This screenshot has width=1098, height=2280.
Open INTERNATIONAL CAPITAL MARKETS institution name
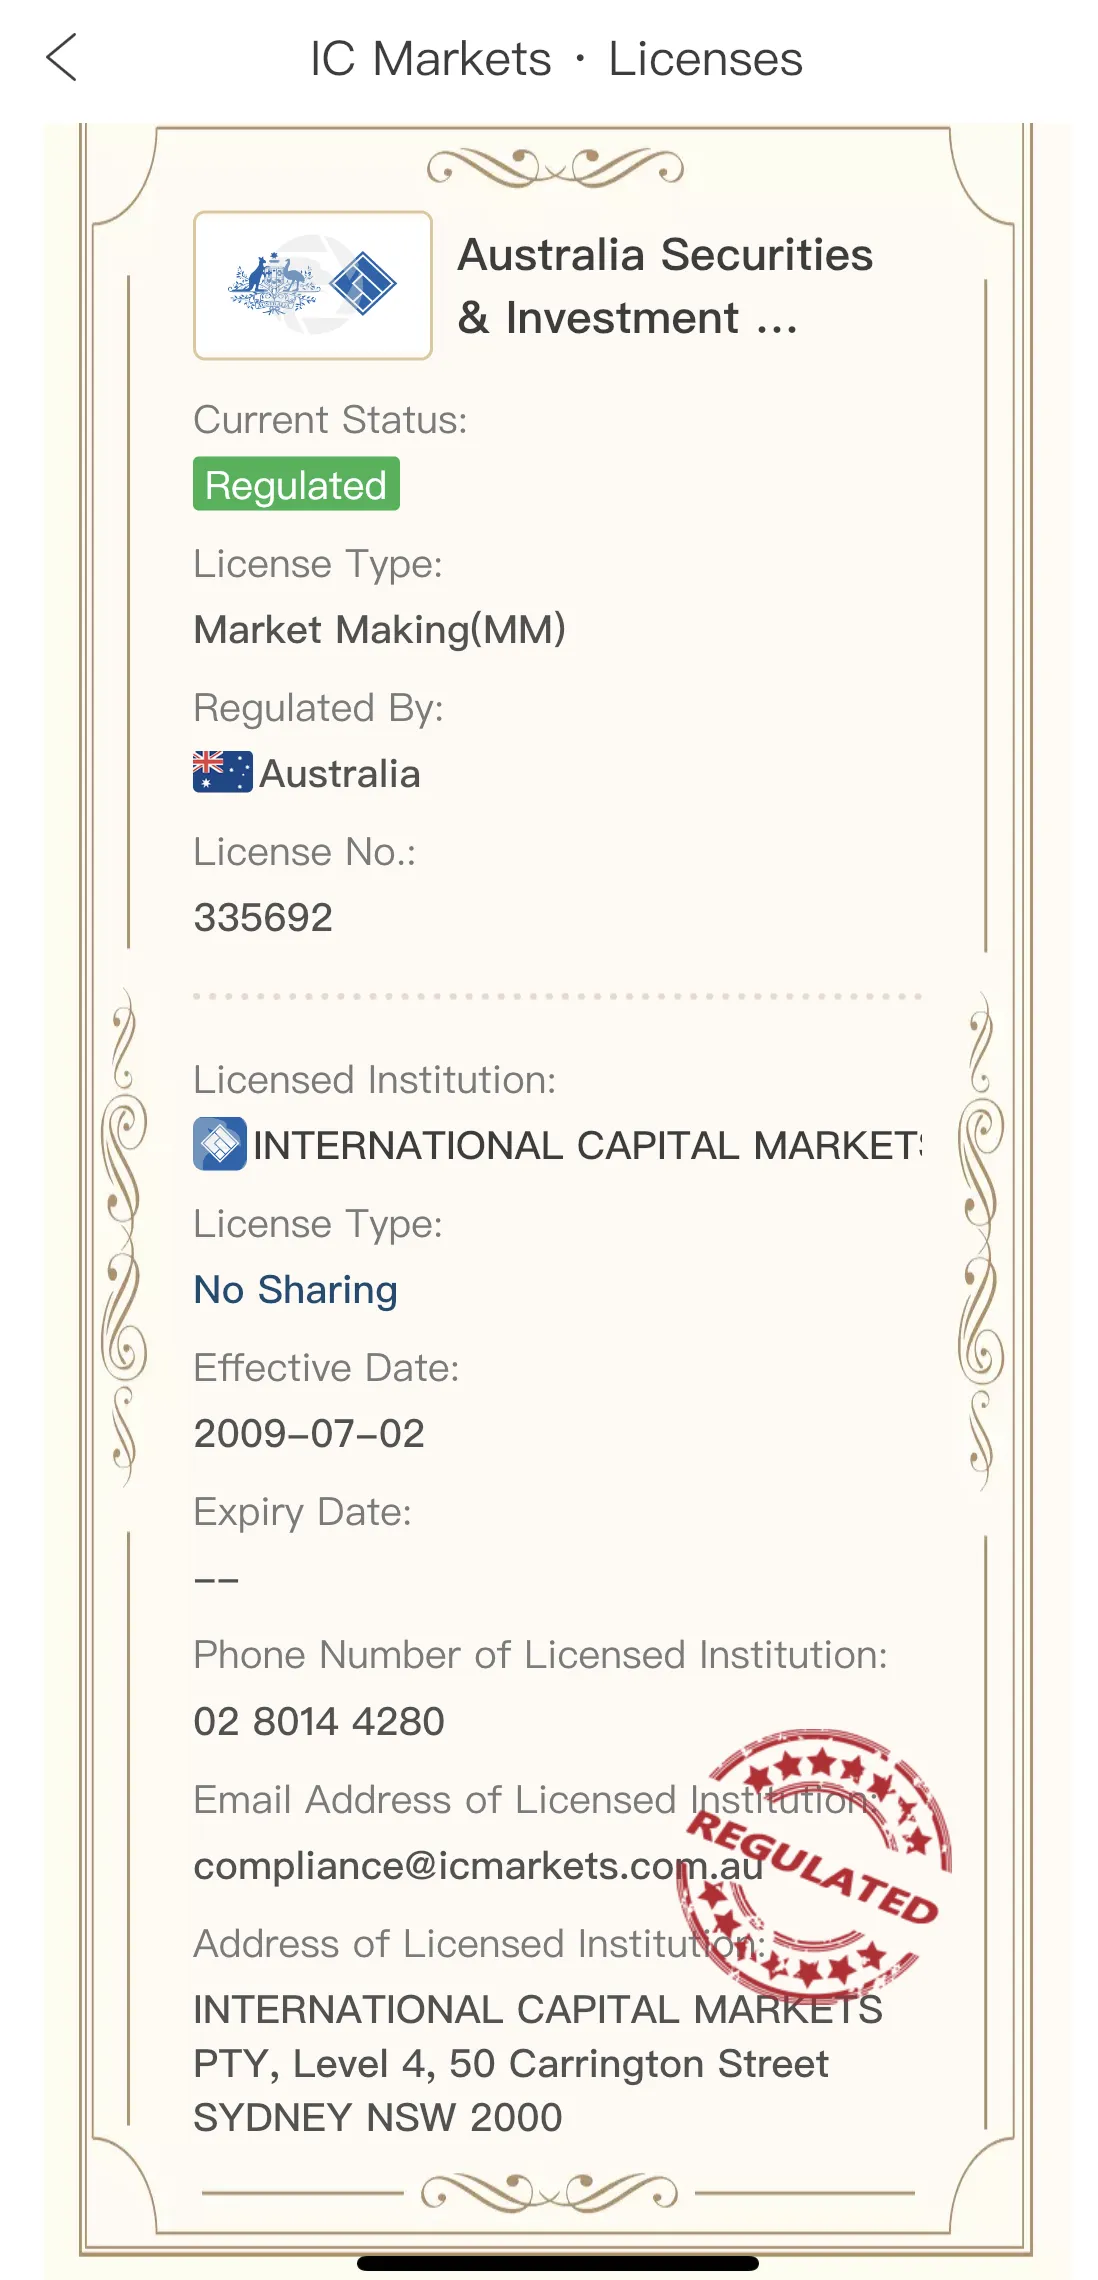(x=588, y=1146)
